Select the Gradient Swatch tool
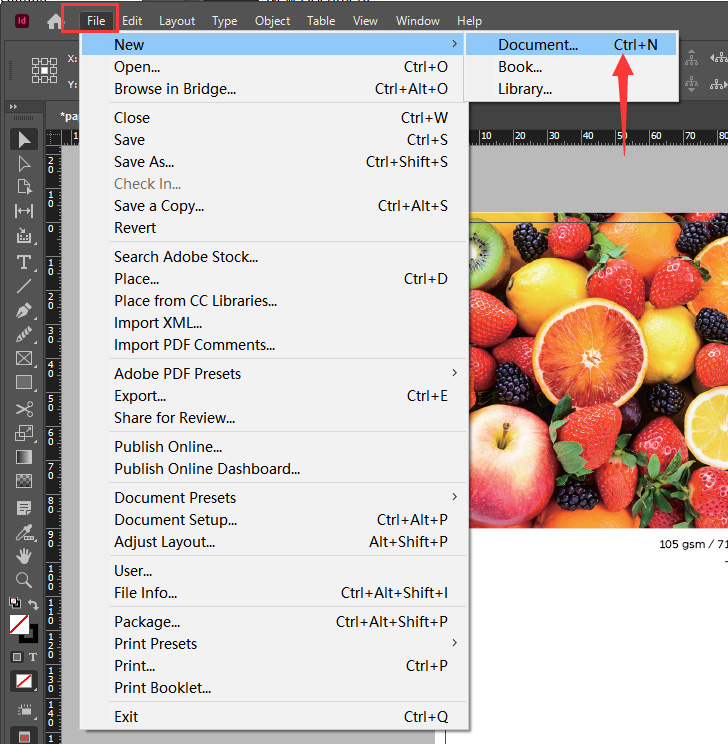This screenshot has height=744, width=728. pyautogui.click(x=24, y=457)
